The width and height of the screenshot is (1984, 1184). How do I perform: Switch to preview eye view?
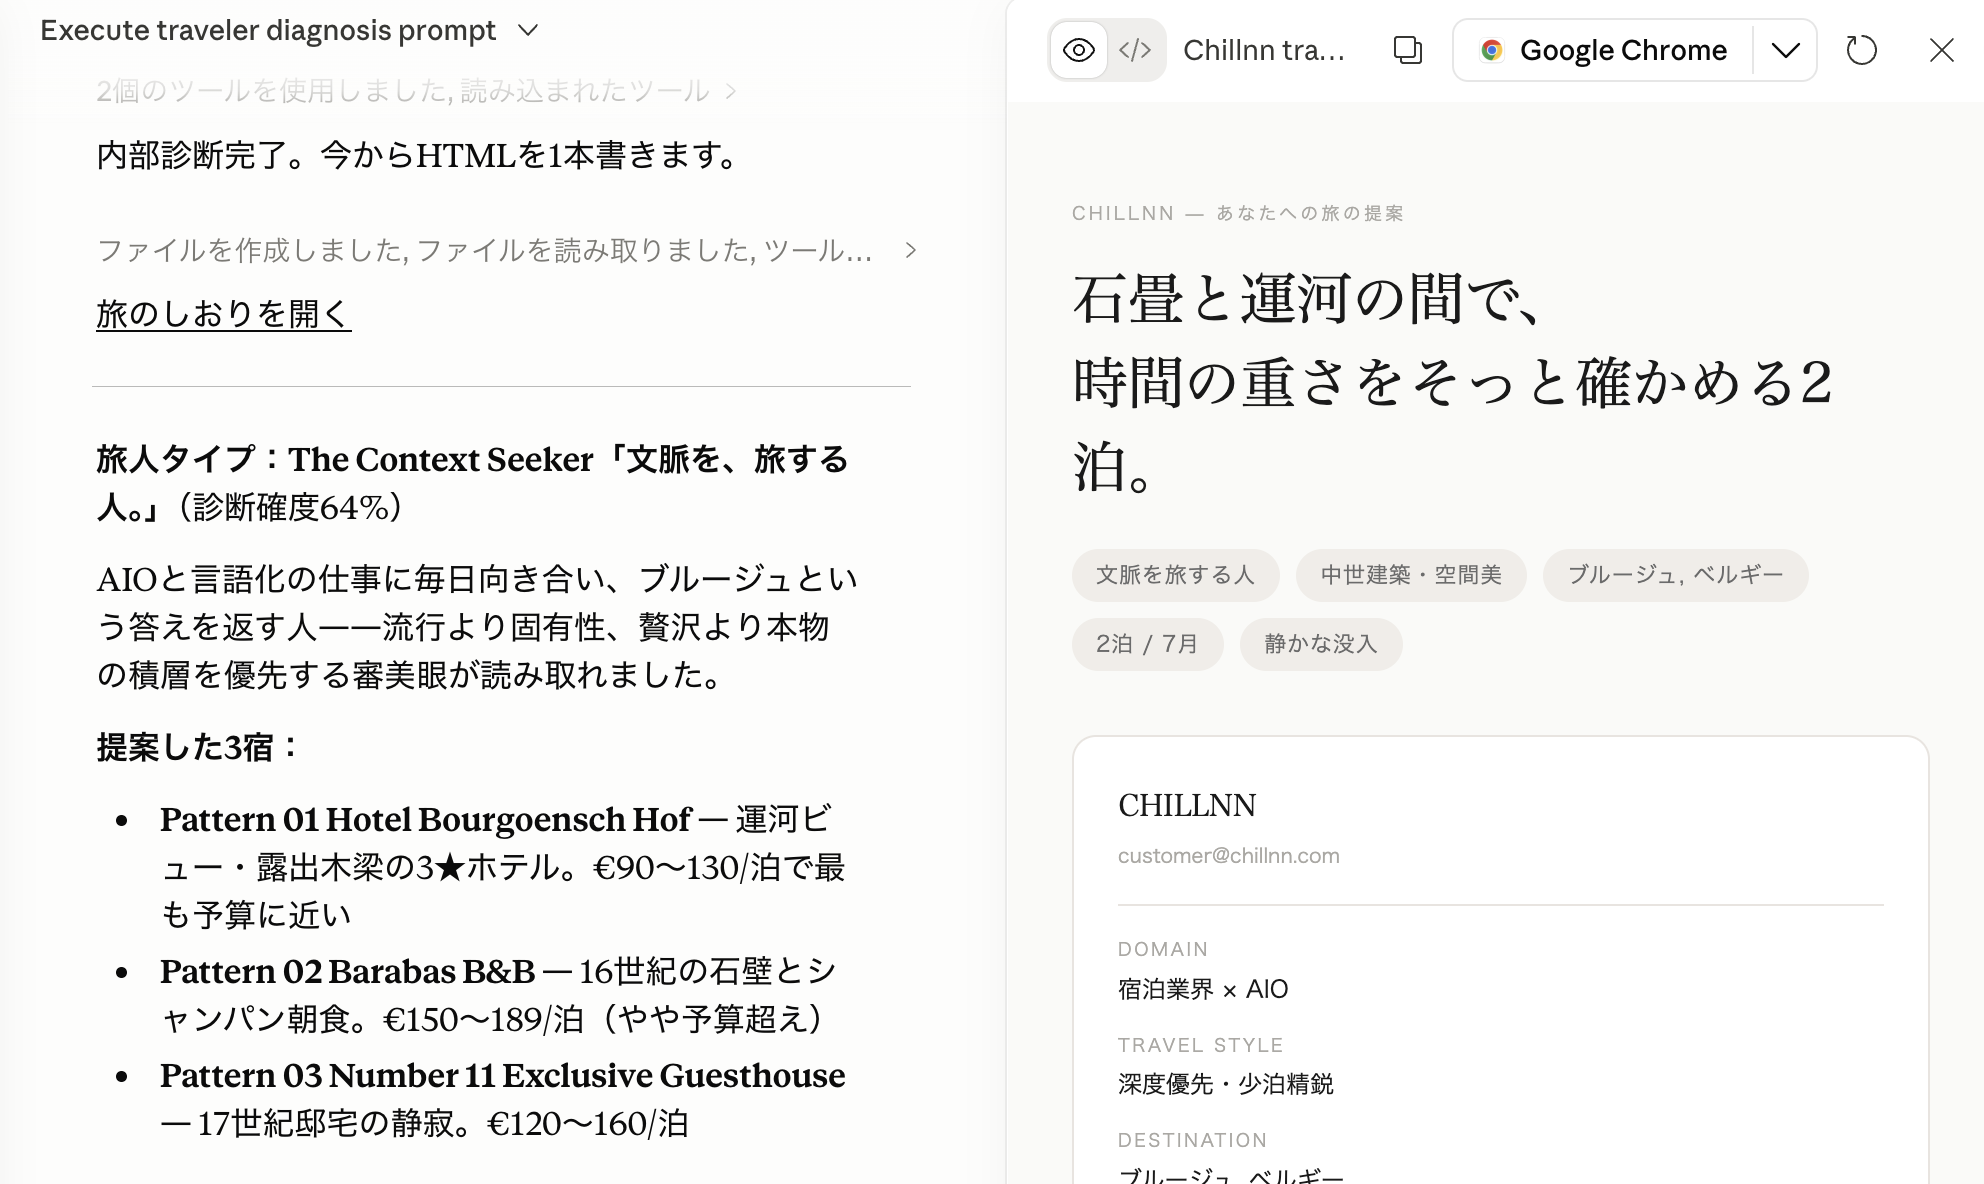(1078, 50)
